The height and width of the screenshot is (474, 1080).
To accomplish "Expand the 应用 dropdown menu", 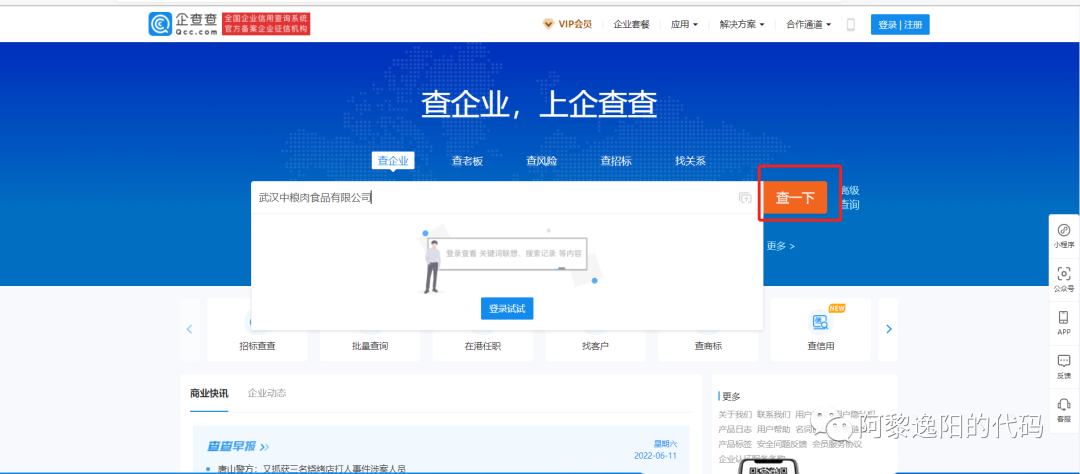I will pos(684,25).
